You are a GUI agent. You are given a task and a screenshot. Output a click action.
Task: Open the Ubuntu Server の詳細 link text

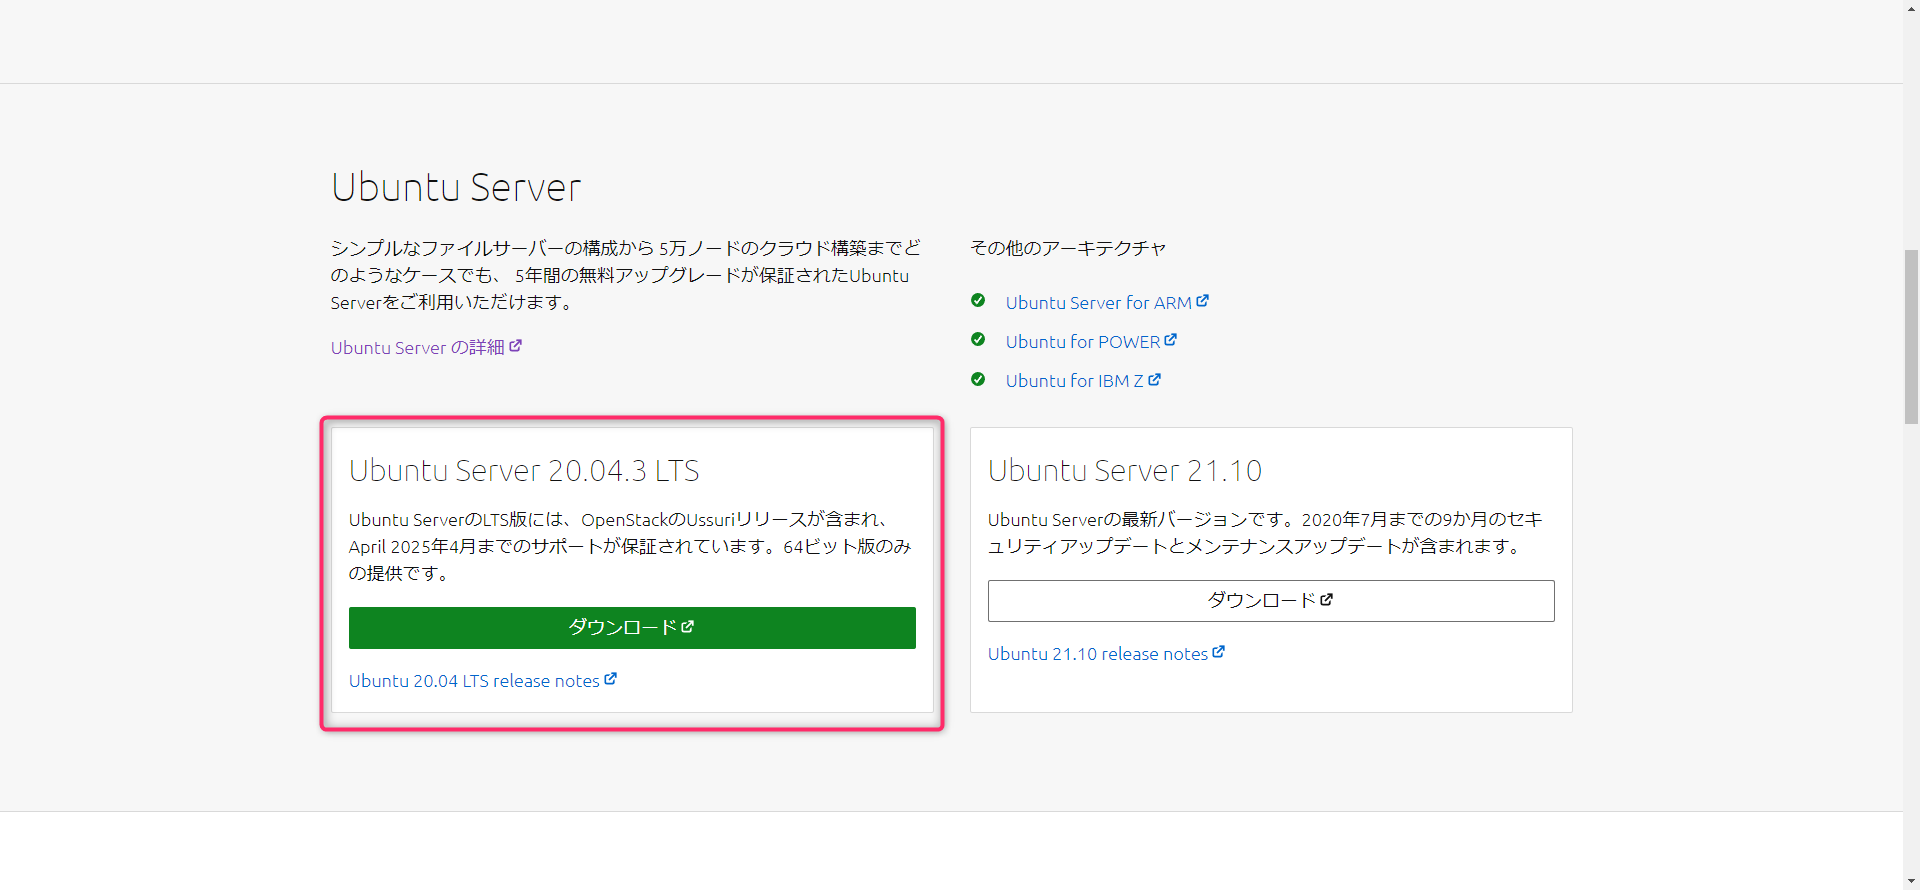point(417,348)
